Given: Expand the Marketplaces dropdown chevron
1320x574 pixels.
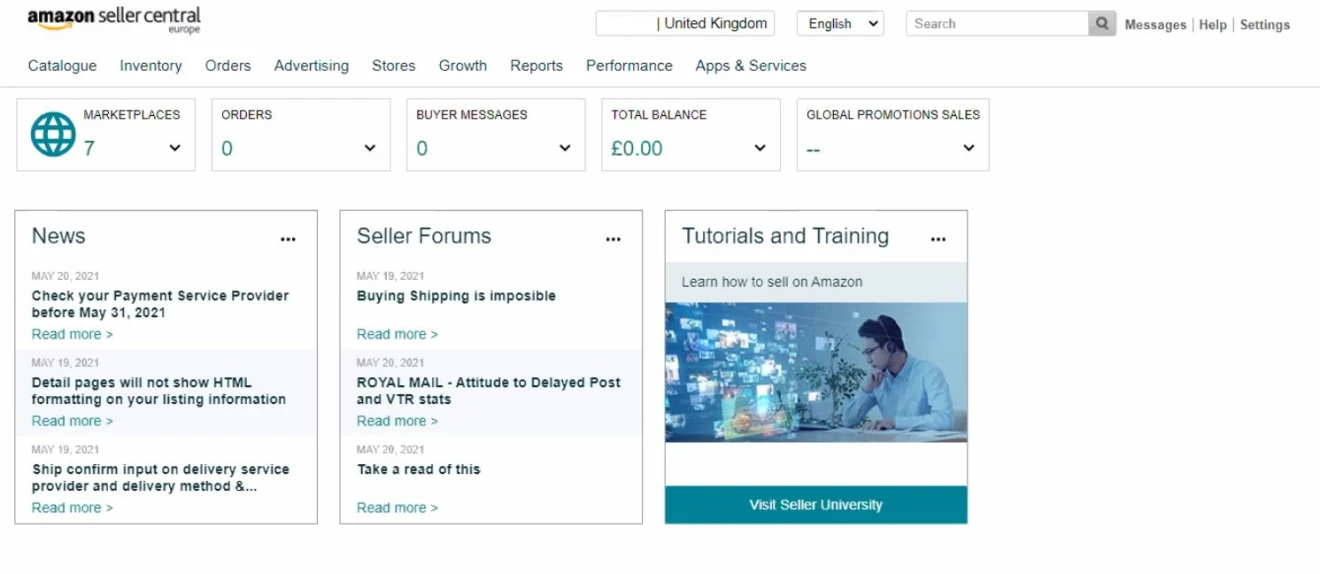Looking at the screenshot, I should [x=175, y=148].
